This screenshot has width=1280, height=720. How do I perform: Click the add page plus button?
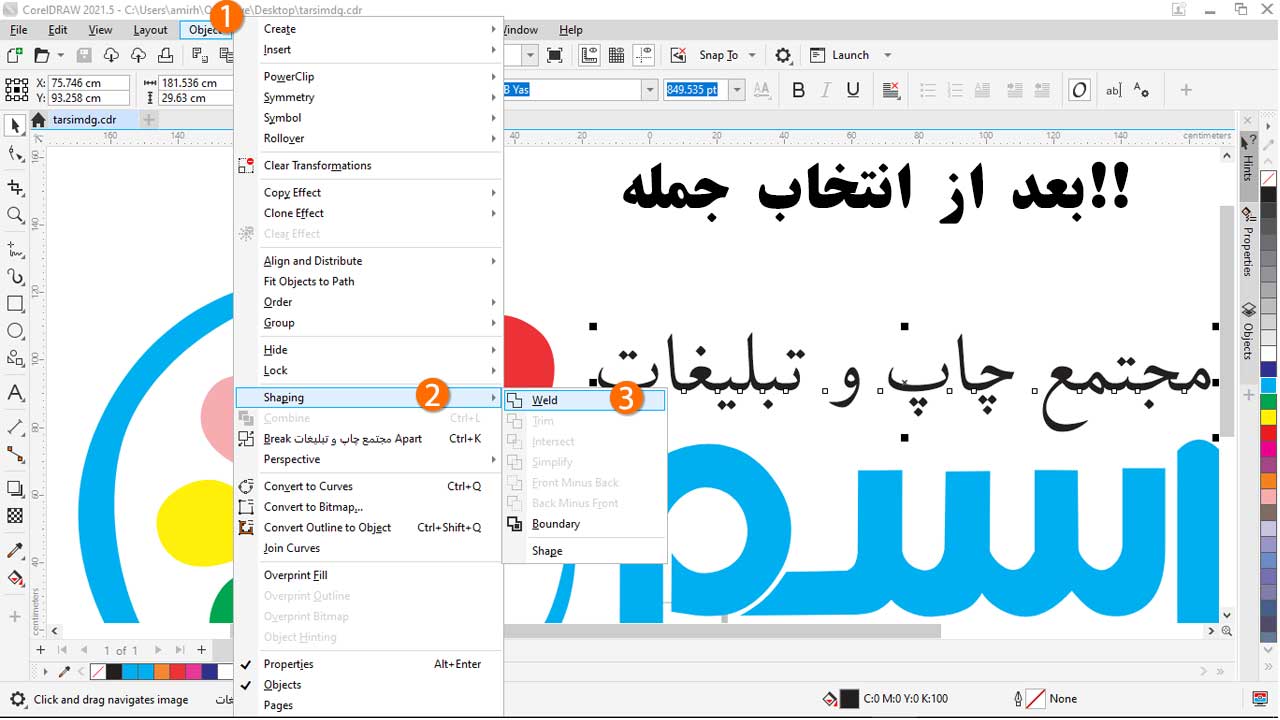coord(201,650)
